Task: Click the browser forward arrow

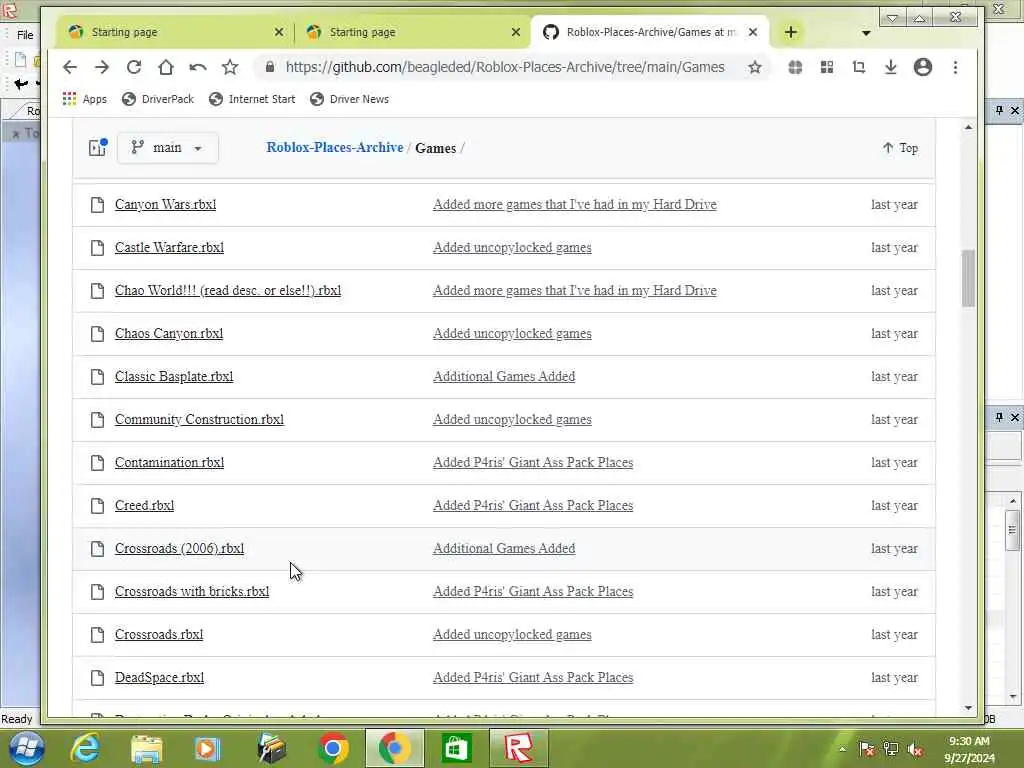Action: click(102, 67)
